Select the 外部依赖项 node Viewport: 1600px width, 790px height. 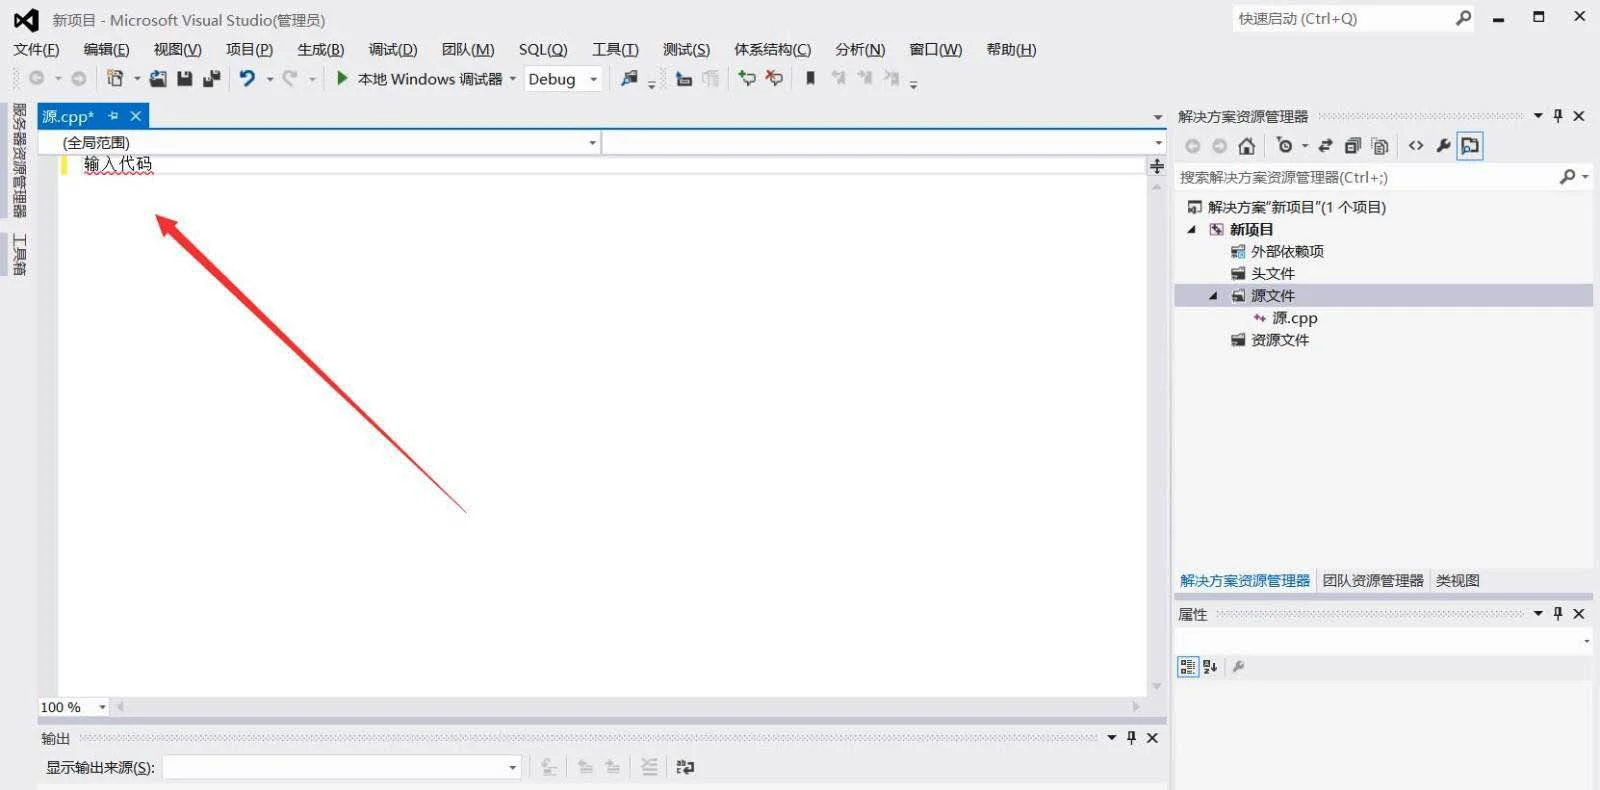click(x=1287, y=251)
